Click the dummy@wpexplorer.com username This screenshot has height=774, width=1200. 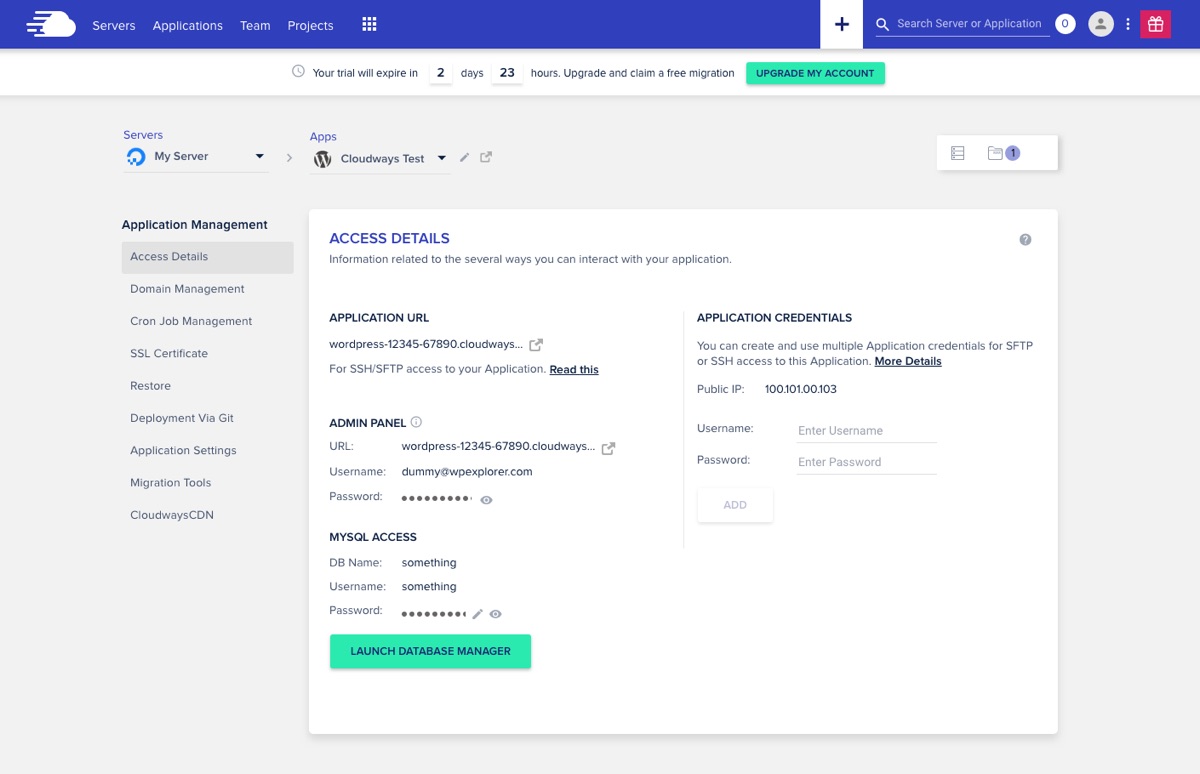pos(467,472)
